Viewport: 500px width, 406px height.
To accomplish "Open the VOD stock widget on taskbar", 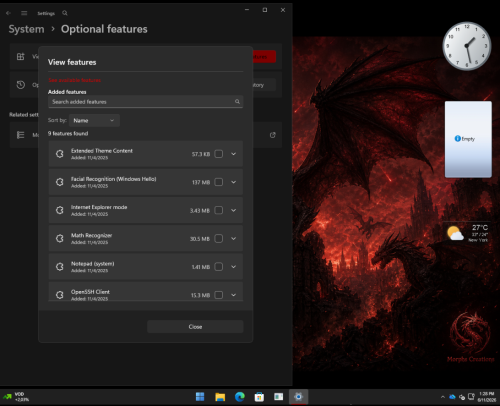I will click(x=16, y=397).
